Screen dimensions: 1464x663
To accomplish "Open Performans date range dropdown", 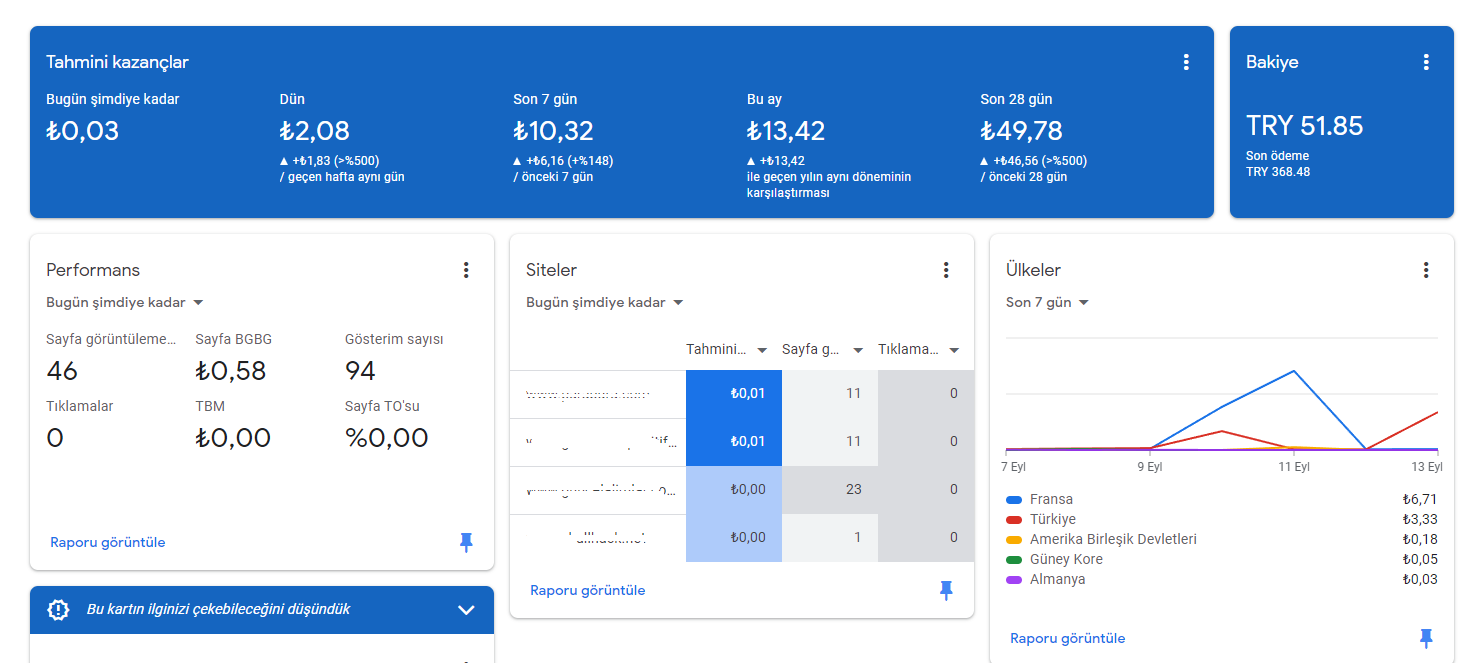I will pyautogui.click(x=125, y=302).
